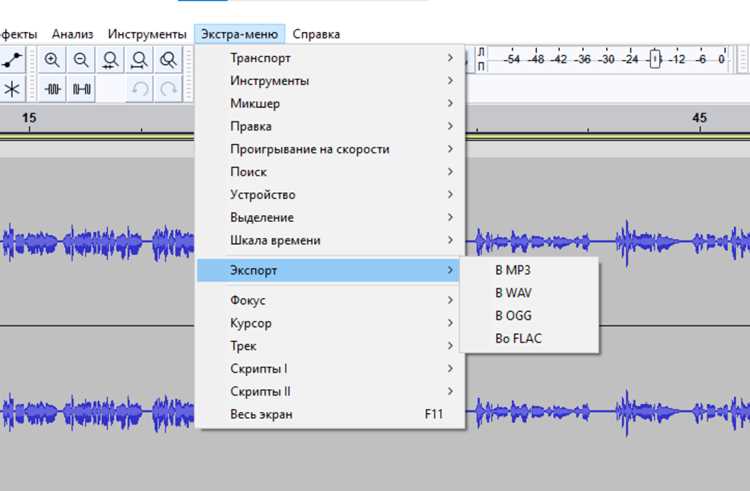Close the Экстра-меню menu bar item
750x491 pixels.
239,34
